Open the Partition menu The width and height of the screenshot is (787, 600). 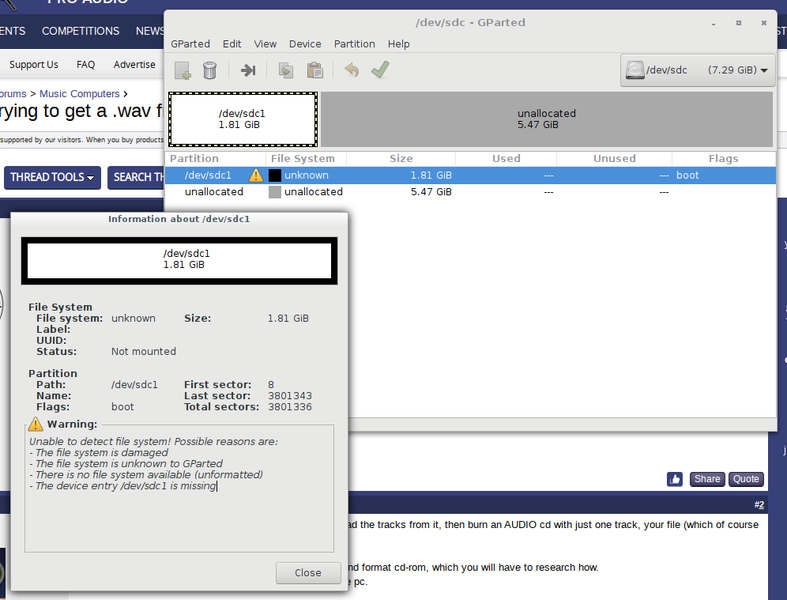(x=354, y=44)
